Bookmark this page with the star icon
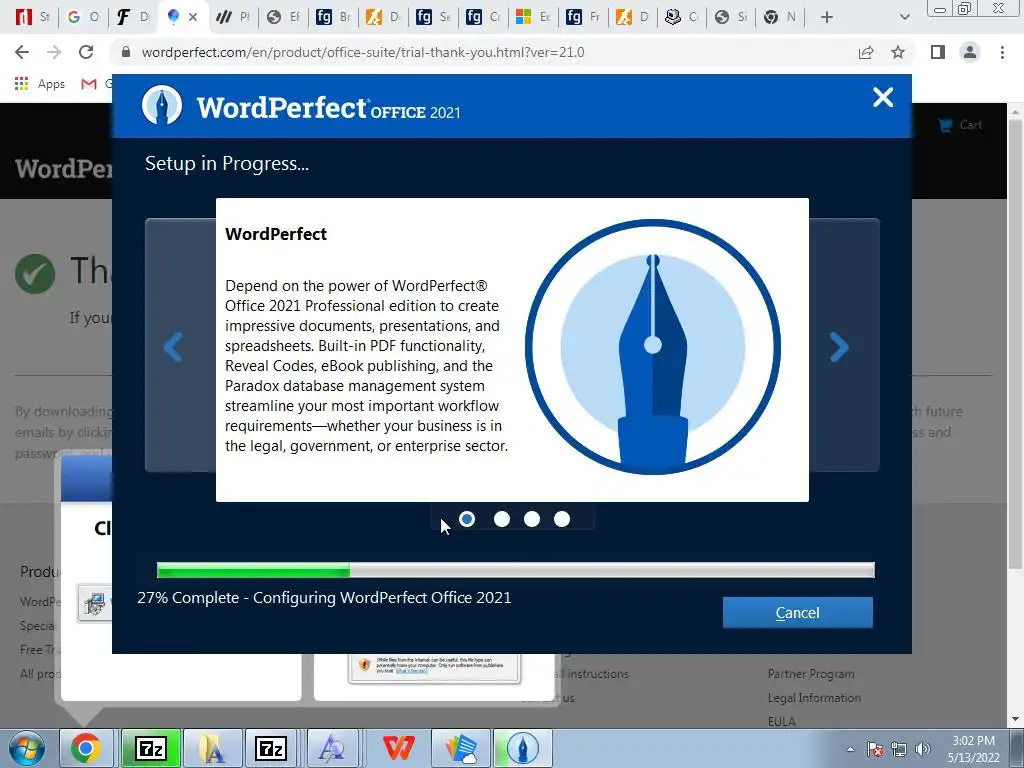 898,52
